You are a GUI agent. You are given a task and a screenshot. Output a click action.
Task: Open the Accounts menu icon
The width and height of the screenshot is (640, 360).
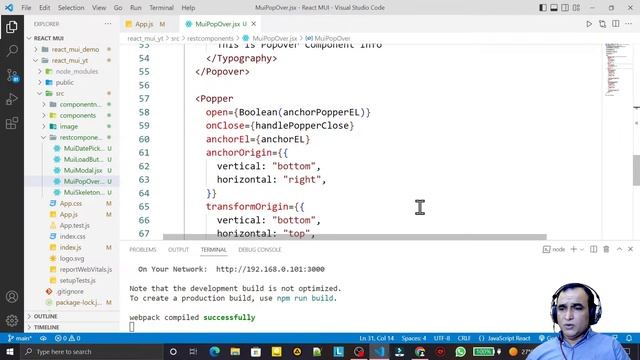point(12,297)
